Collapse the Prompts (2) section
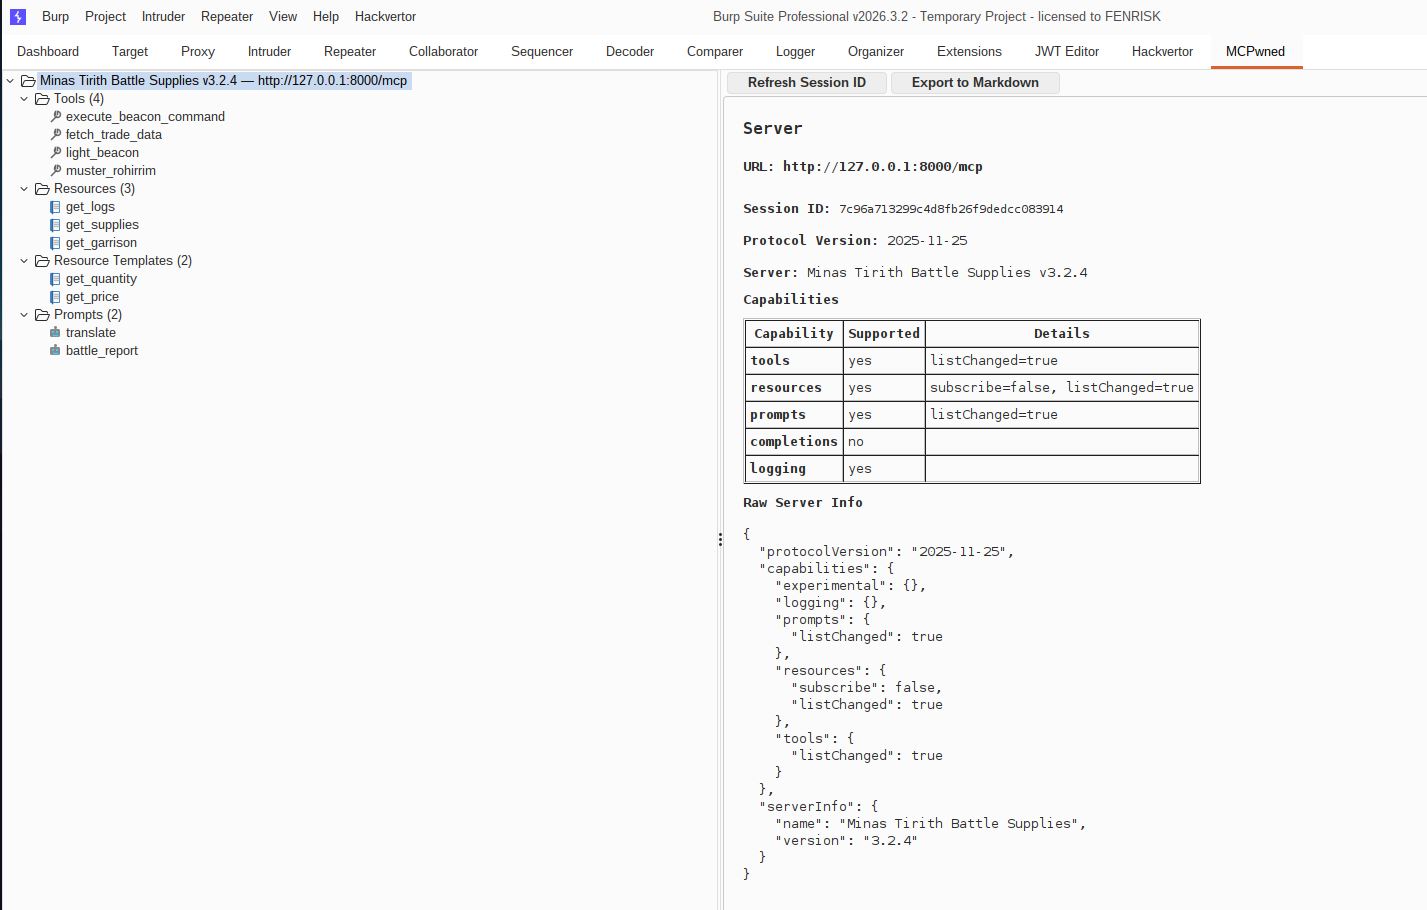 [x=23, y=314]
